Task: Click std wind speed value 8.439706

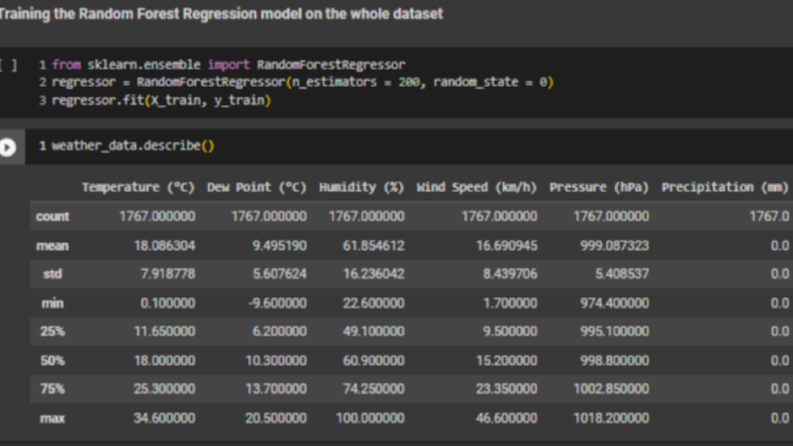Action: (x=510, y=274)
